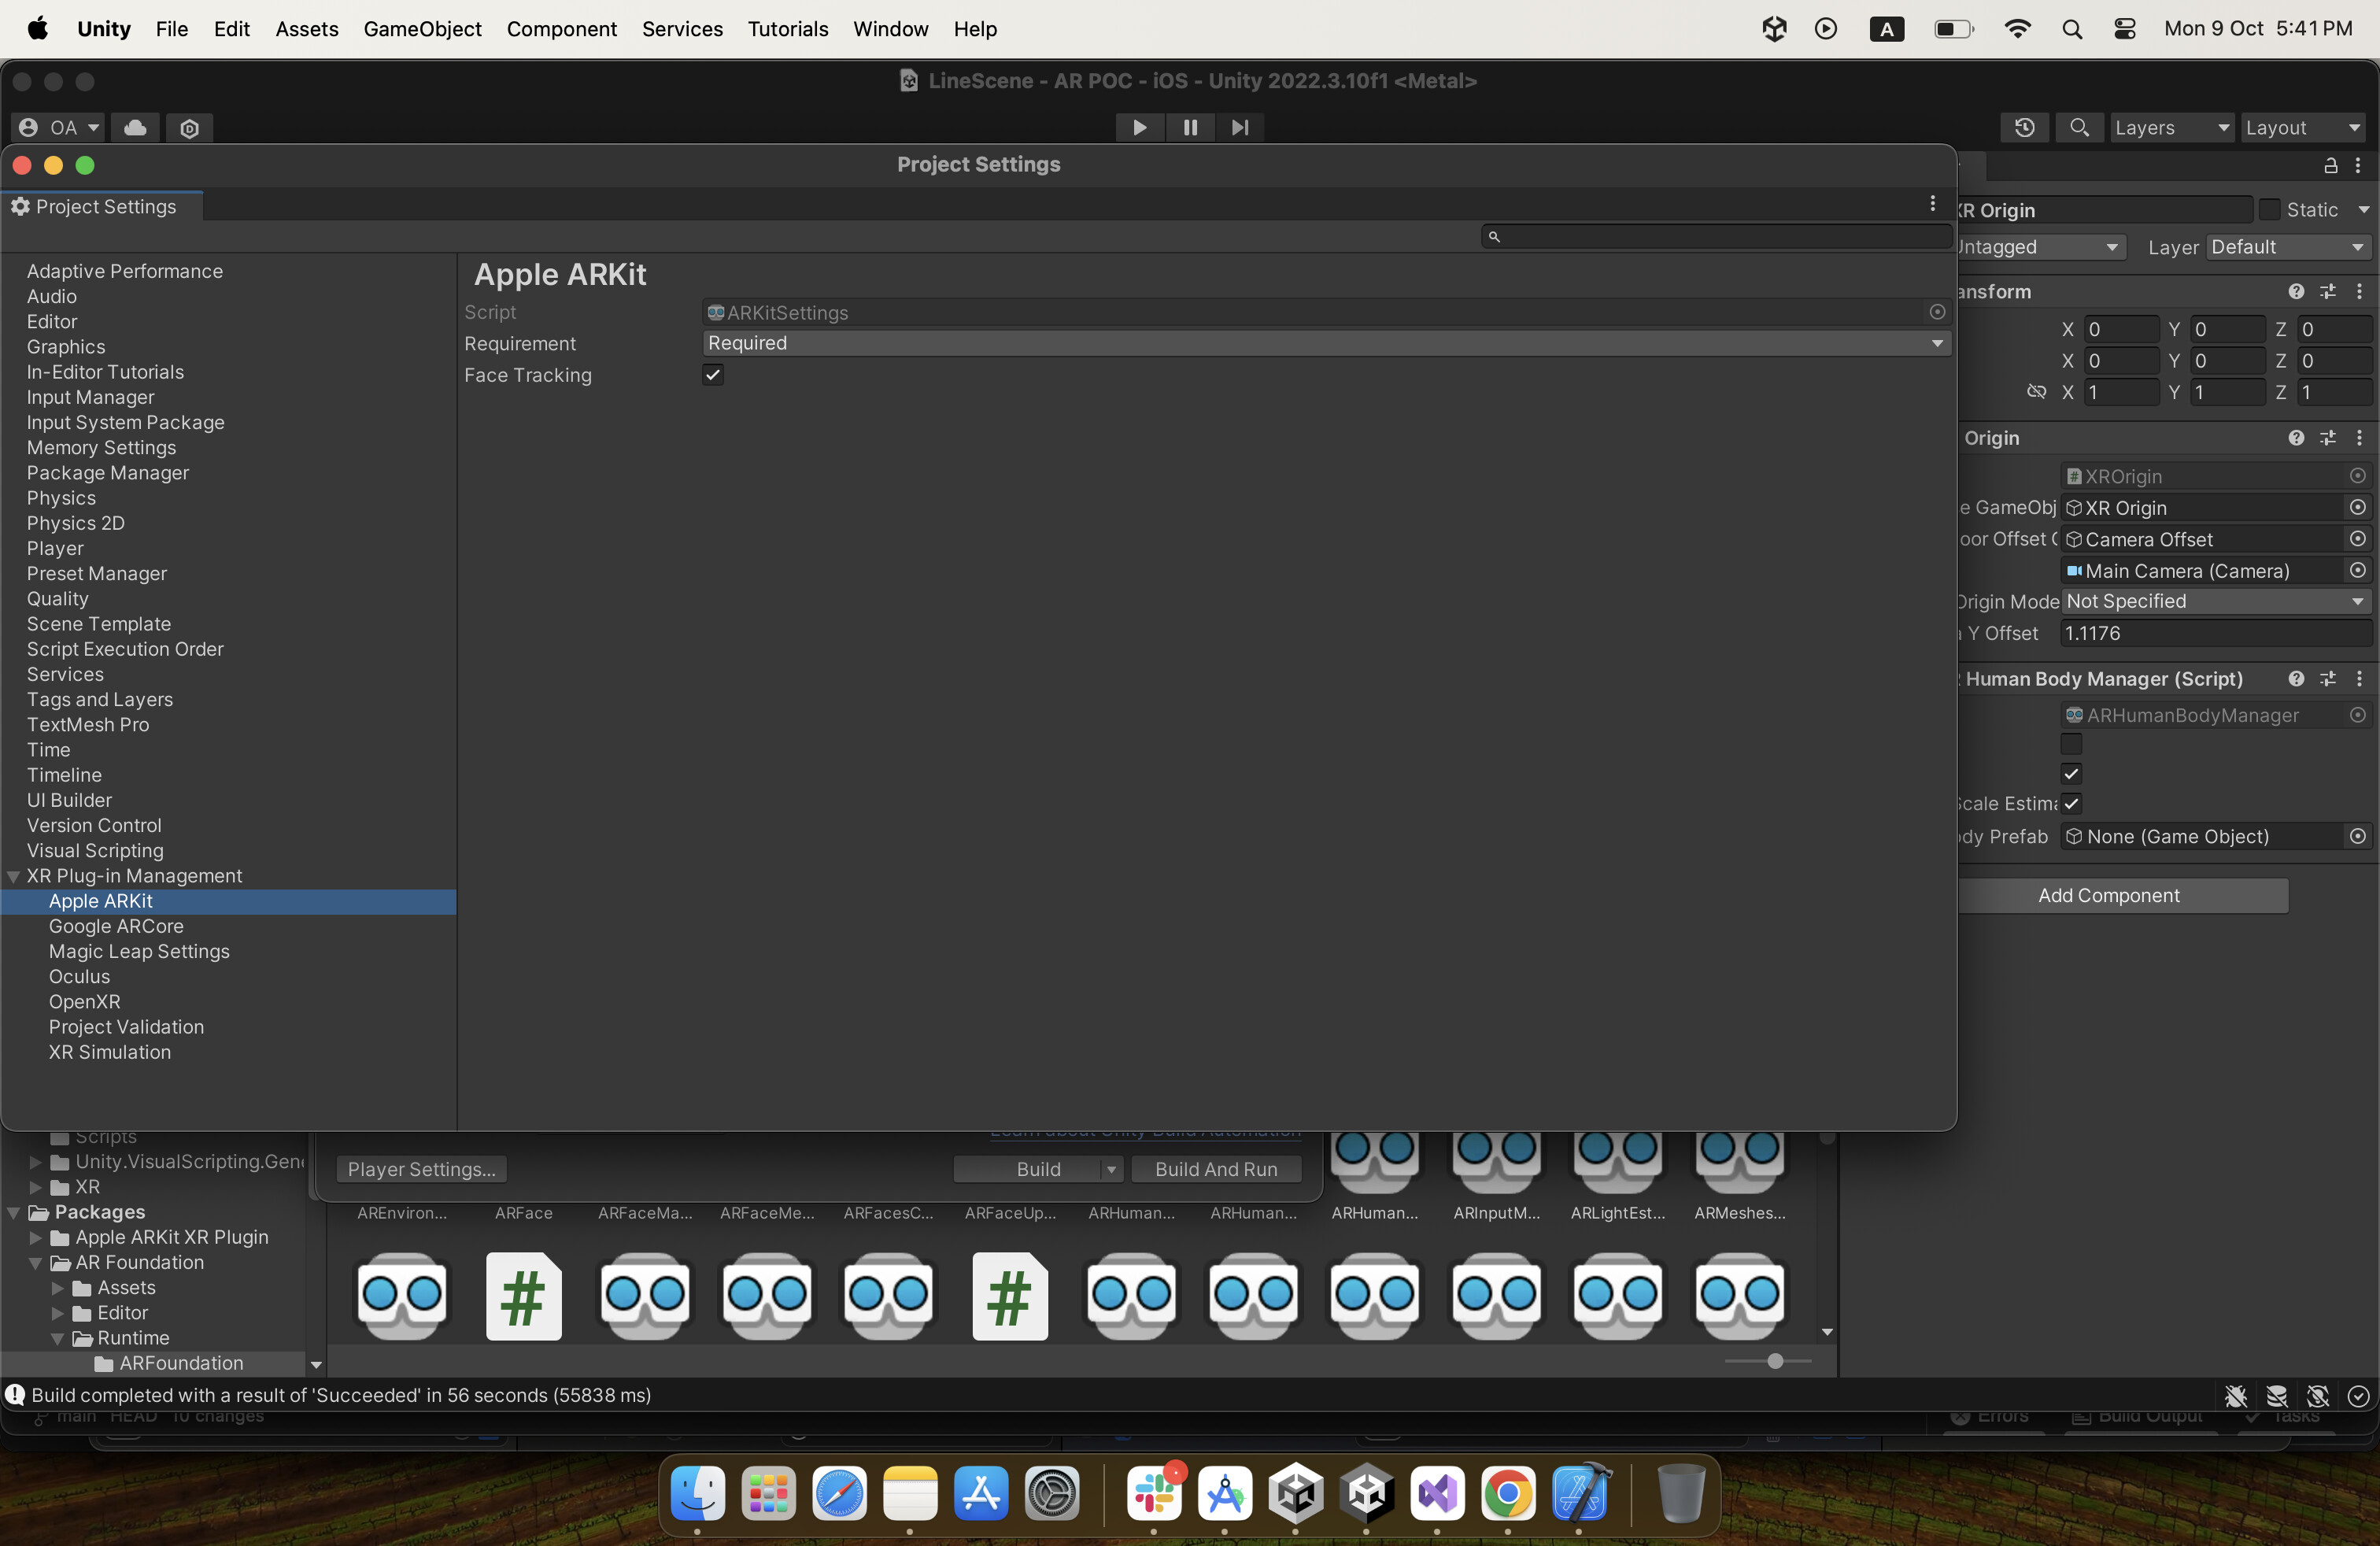The width and height of the screenshot is (2380, 1546).
Task: Select OpenXR under XR Plug-in Management
Action: 84,1002
